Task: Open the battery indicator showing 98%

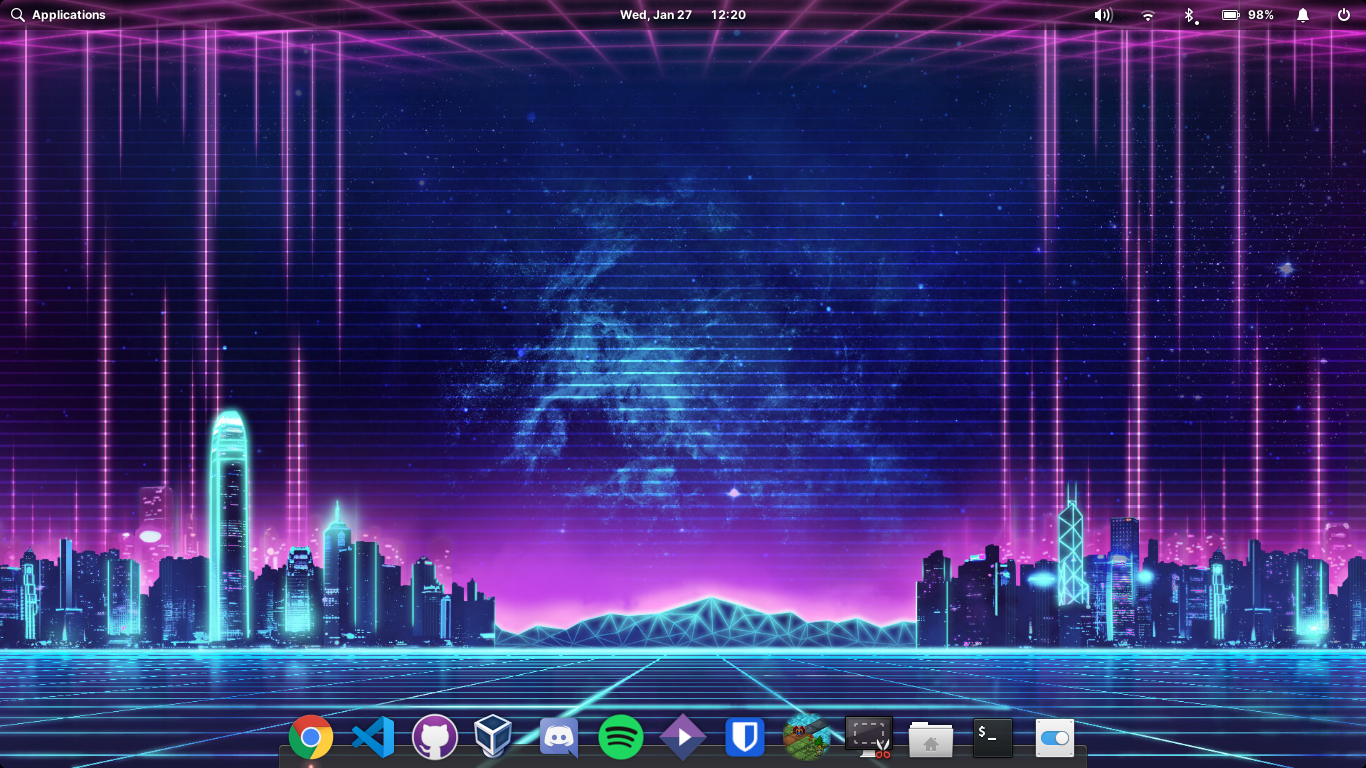Action: coord(1248,15)
